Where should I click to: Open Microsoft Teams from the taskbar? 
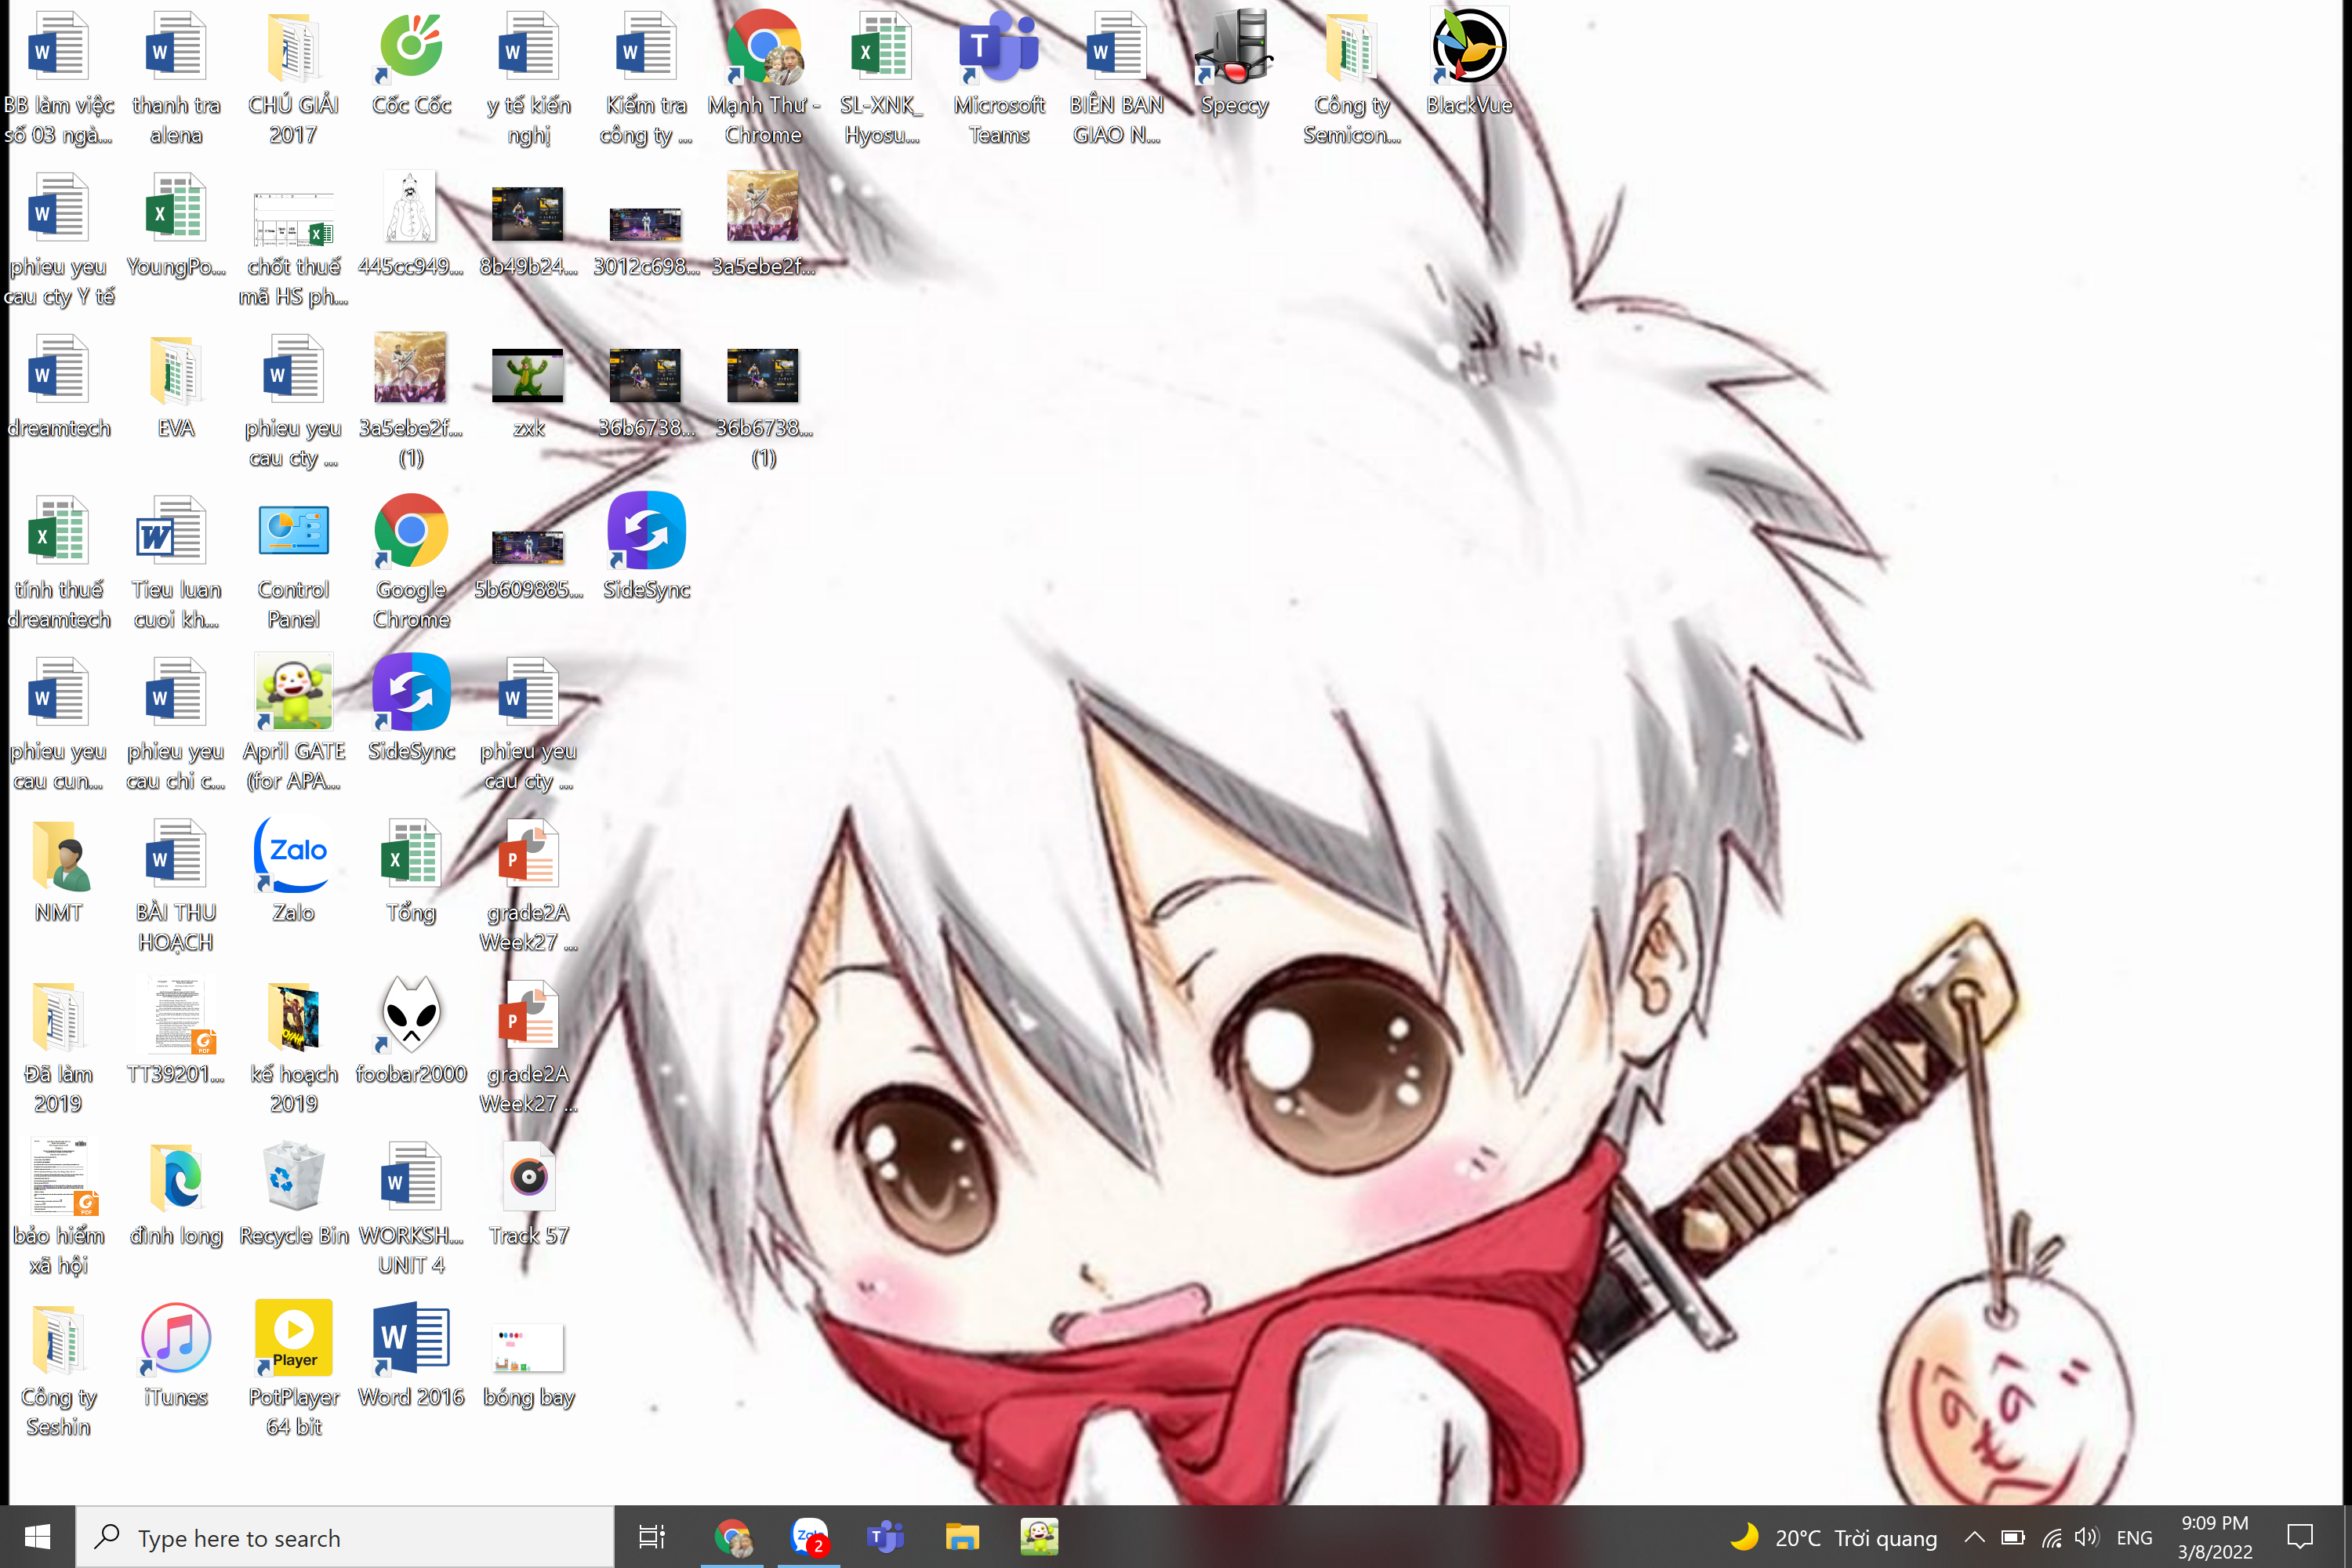tap(886, 1537)
